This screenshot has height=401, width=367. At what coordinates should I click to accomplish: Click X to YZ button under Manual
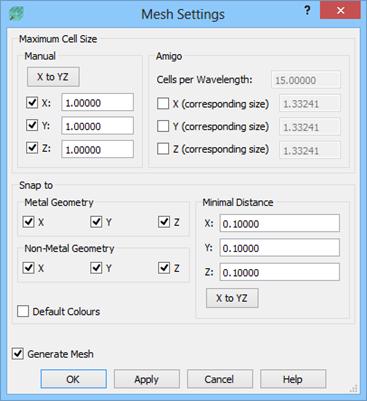[x=53, y=77]
